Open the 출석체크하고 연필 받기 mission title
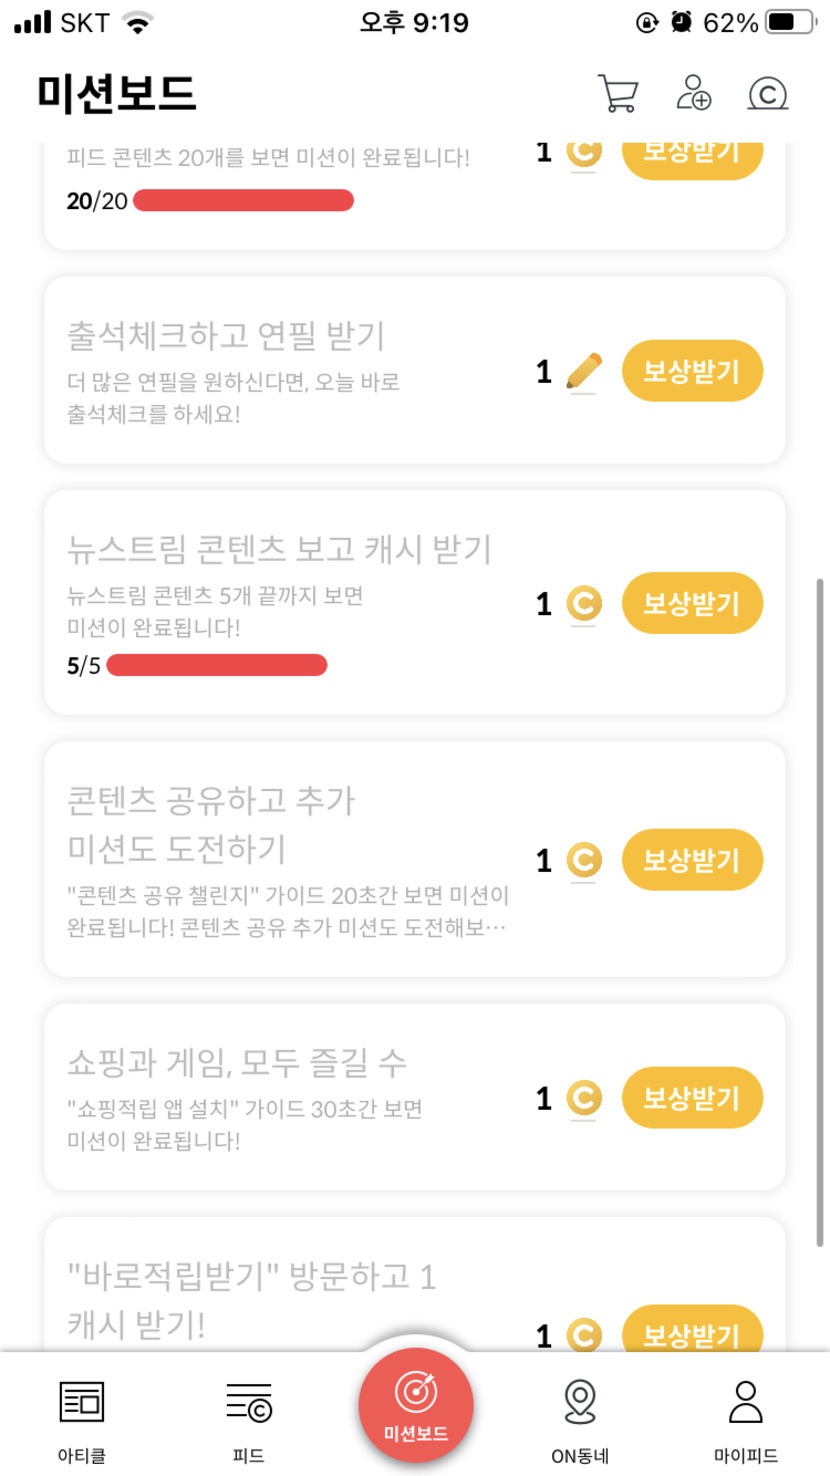The image size is (830, 1476). pos(226,336)
